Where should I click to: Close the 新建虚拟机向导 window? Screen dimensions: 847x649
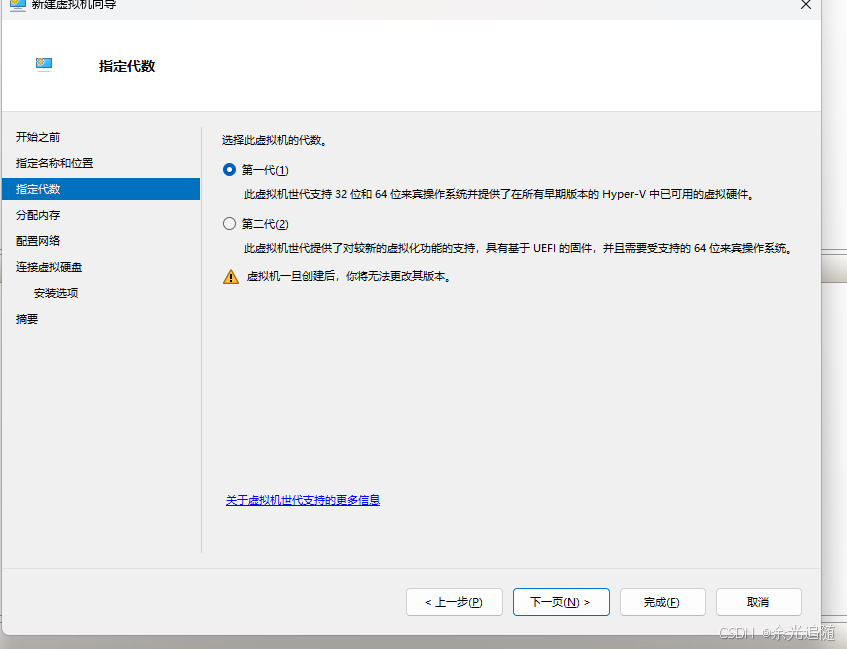pos(805,5)
